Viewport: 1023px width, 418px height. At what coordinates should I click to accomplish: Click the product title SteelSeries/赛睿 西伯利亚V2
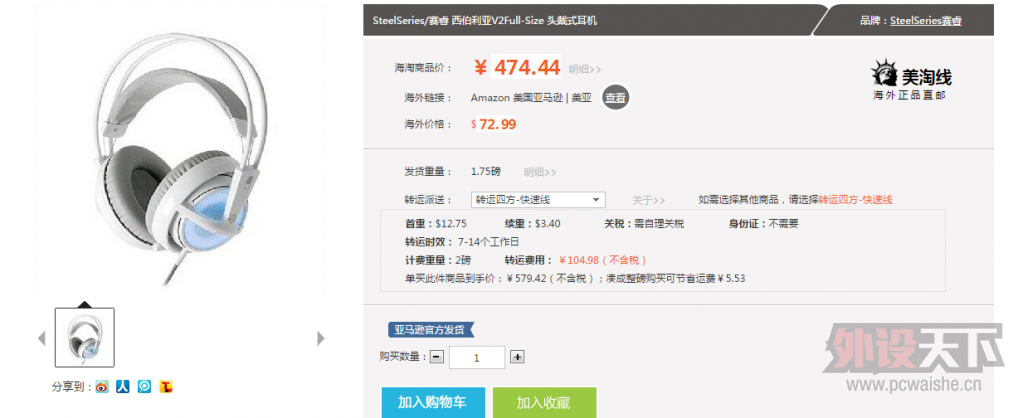(x=485, y=20)
